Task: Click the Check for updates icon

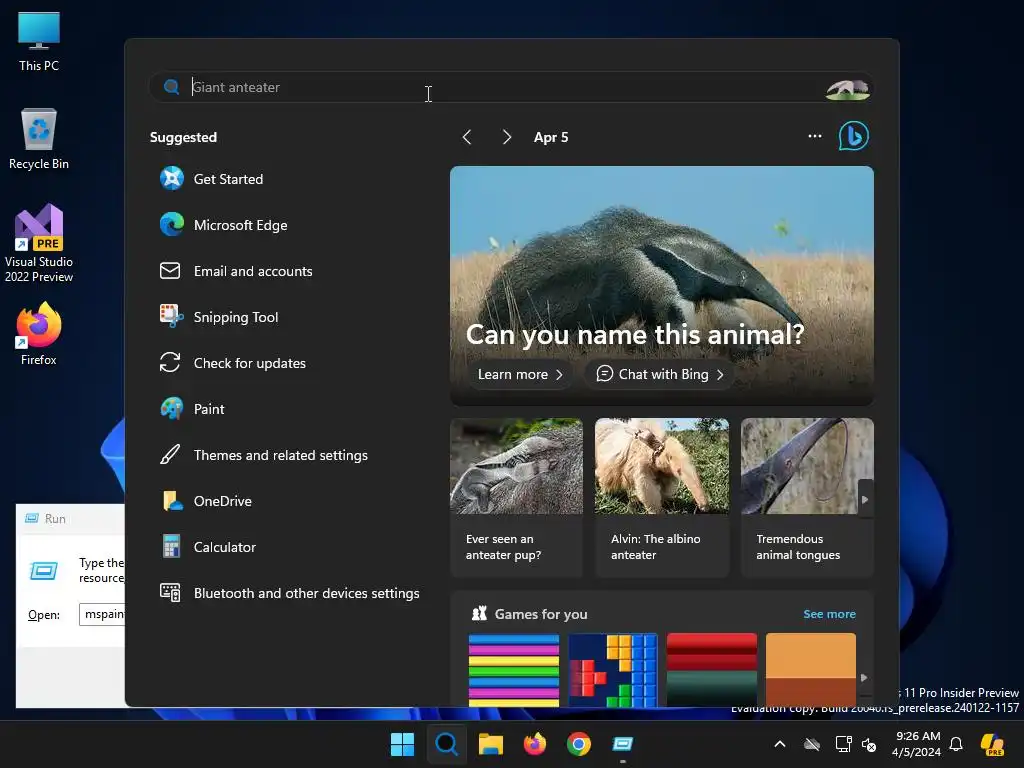Action: (x=170, y=362)
